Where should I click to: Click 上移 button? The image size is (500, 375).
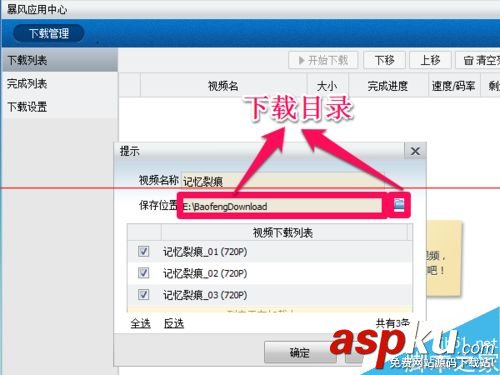430,60
